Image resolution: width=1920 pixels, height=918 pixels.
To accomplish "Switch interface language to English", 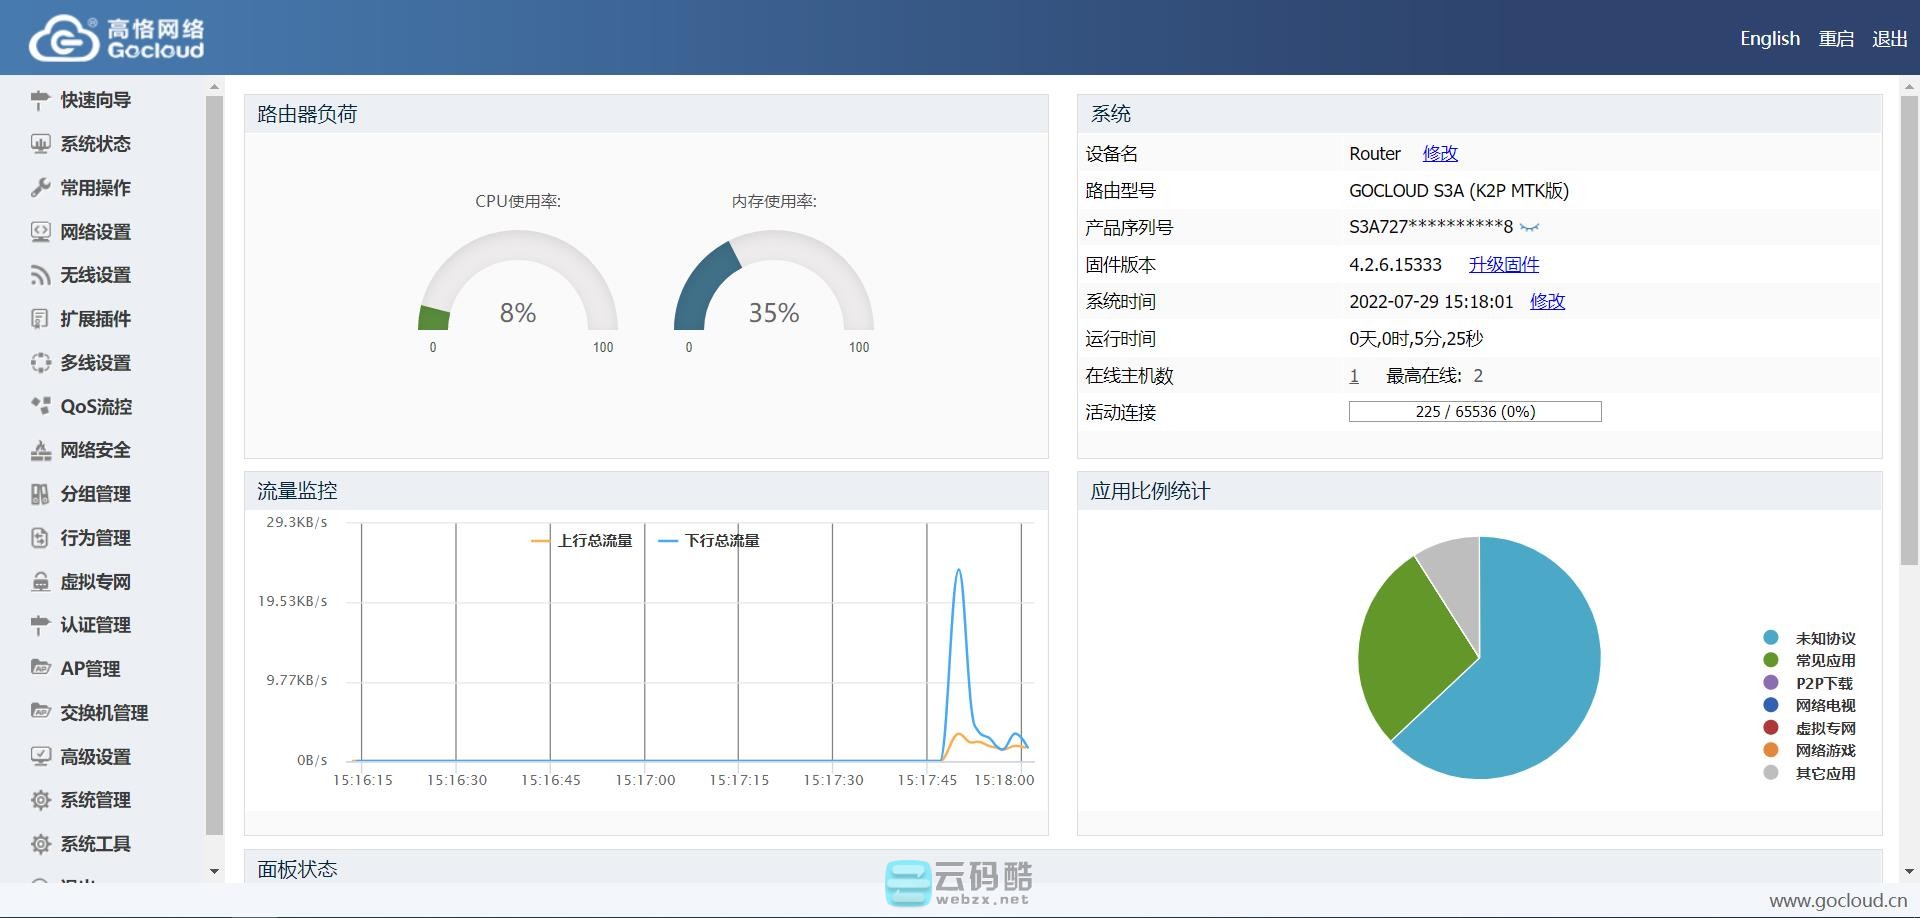I will pos(1769,38).
